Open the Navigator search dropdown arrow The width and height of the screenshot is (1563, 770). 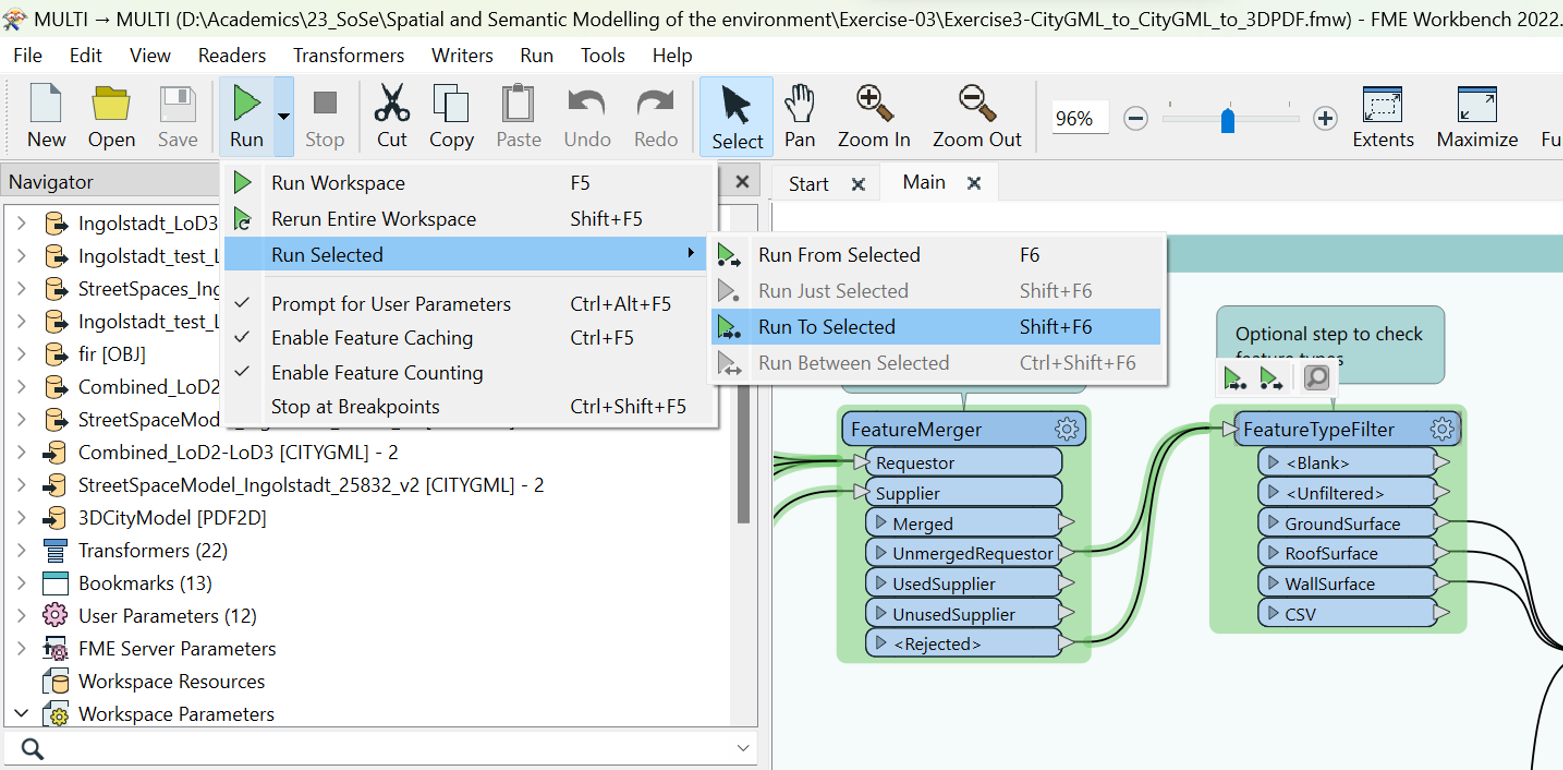point(742,748)
